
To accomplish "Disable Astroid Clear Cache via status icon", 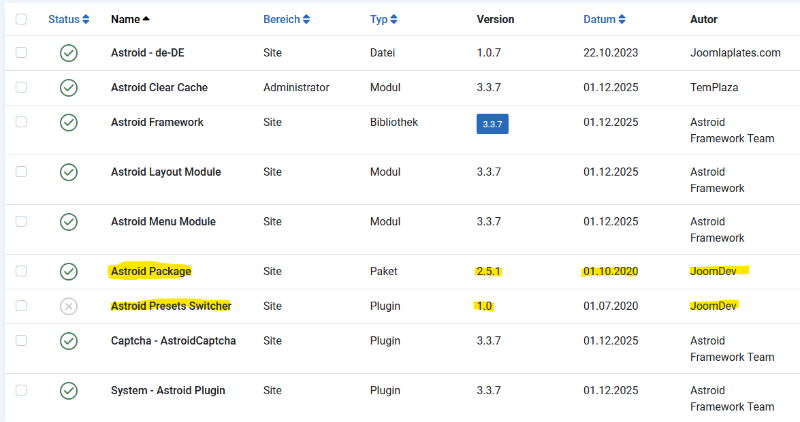I will point(68,88).
